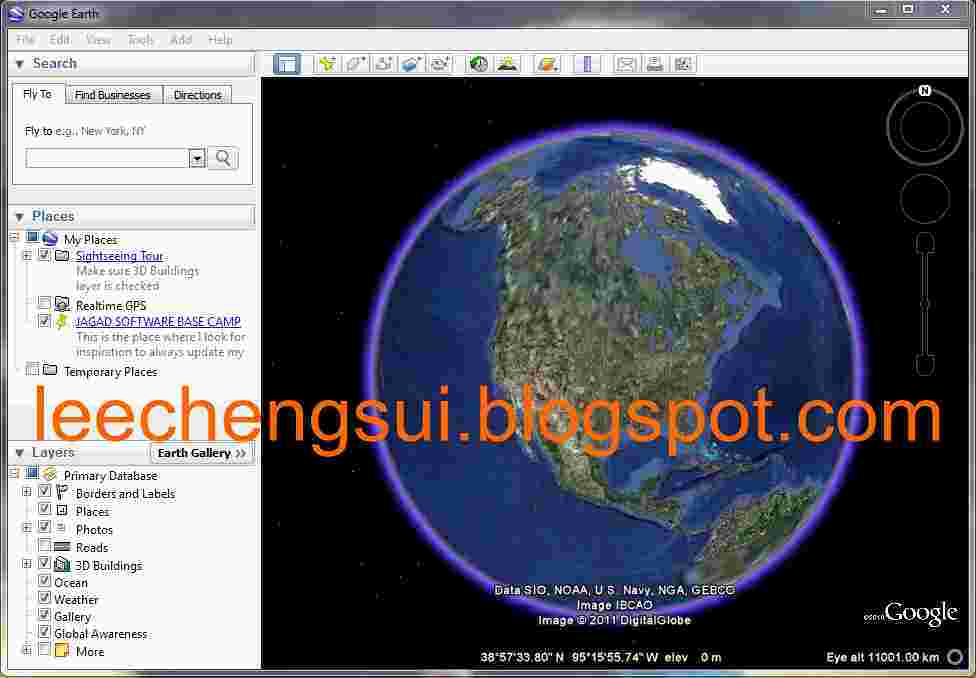This screenshot has width=976, height=678.
Task: Uncheck the Global Awareness layer
Action: click(44, 633)
